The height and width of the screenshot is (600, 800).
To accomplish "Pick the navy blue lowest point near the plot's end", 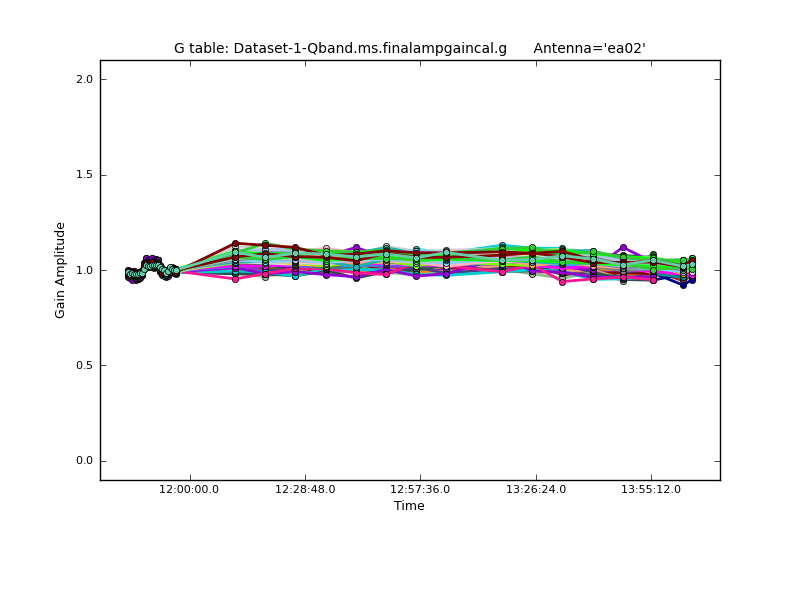I will tap(683, 284).
